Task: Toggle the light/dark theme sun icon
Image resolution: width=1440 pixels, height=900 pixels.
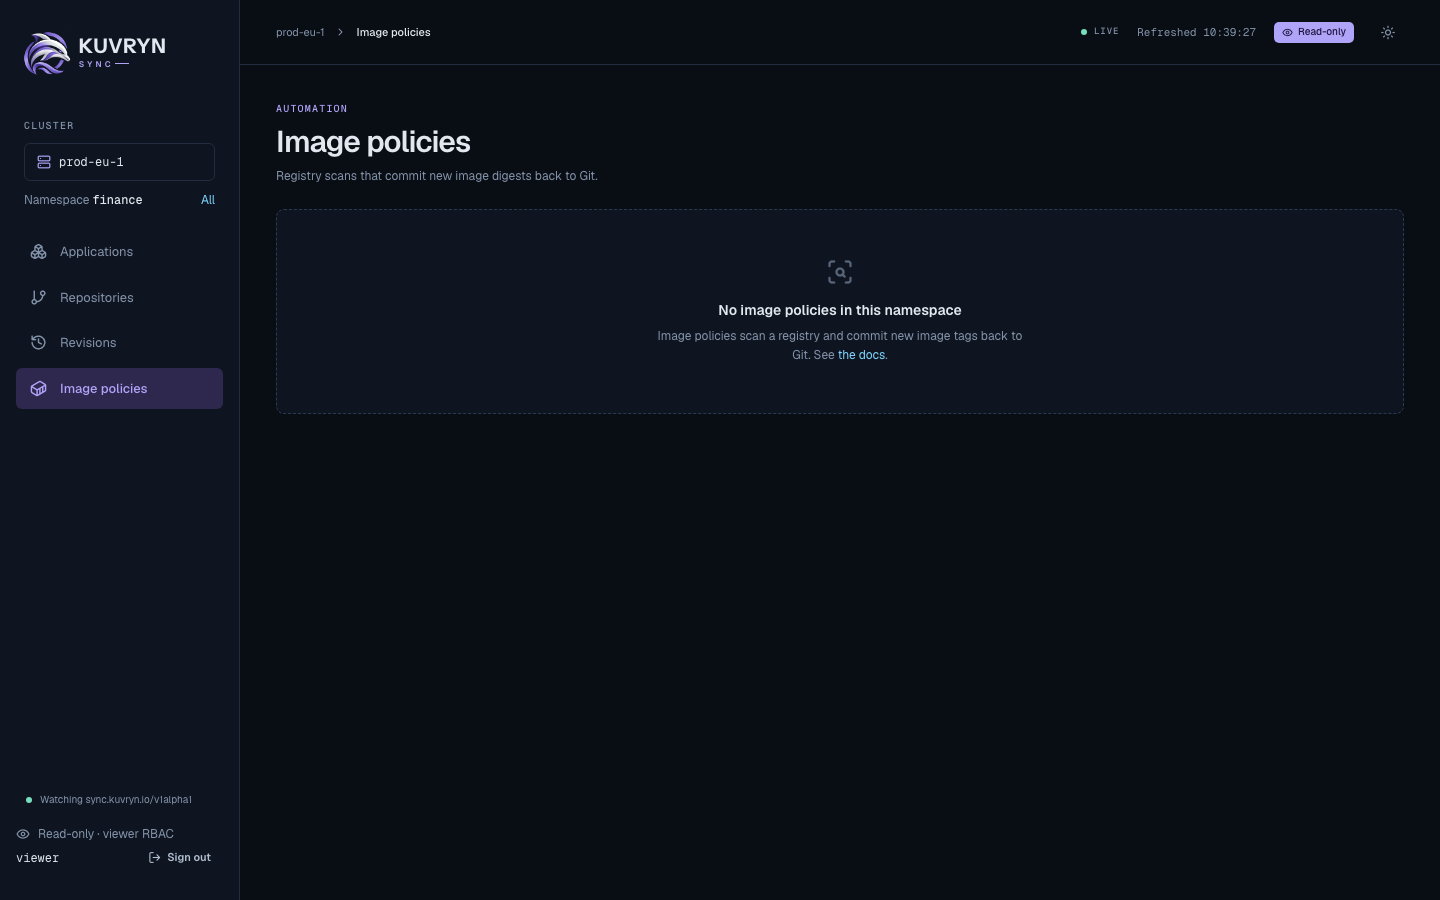Action: (1388, 32)
